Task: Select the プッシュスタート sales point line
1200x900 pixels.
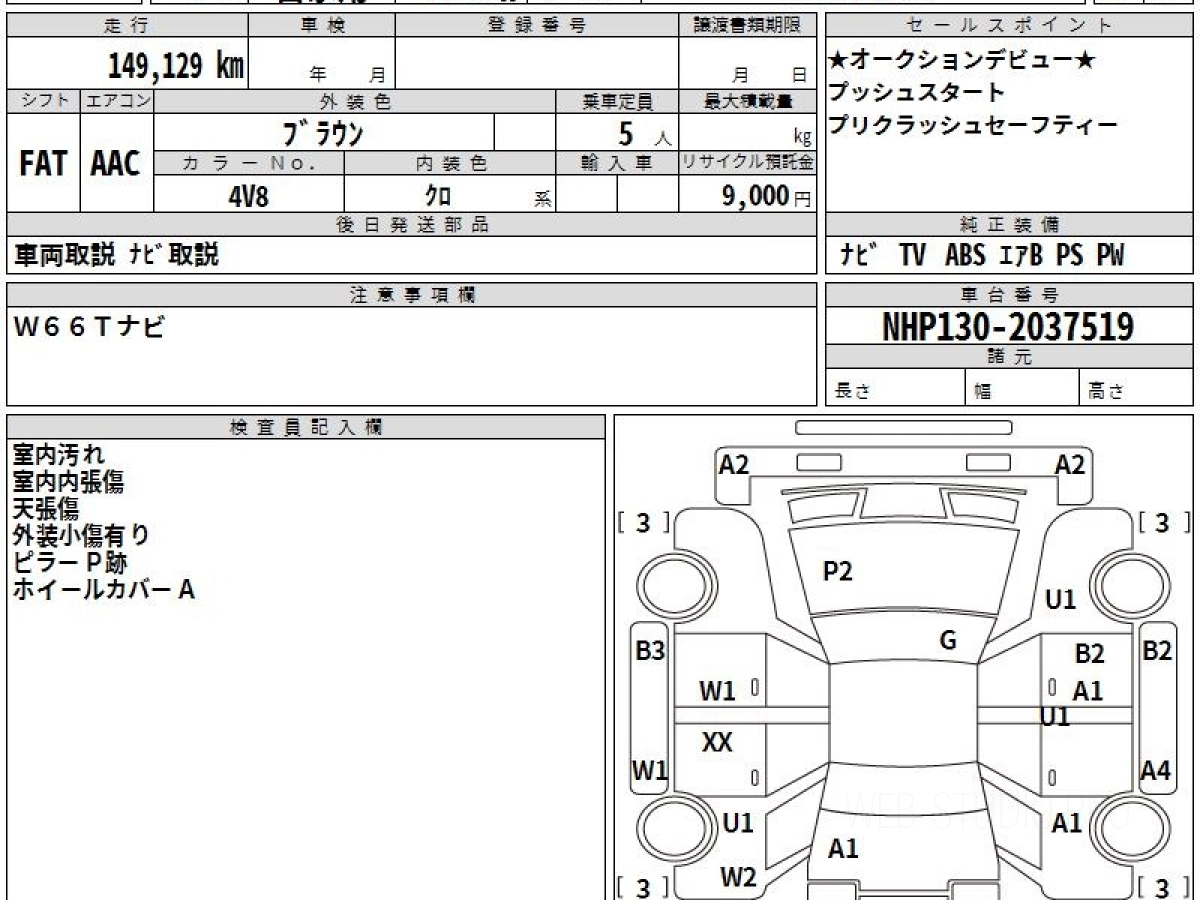Action: [x=917, y=93]
